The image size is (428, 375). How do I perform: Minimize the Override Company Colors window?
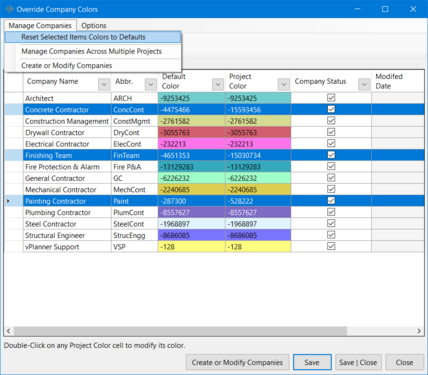coord(357,9)
